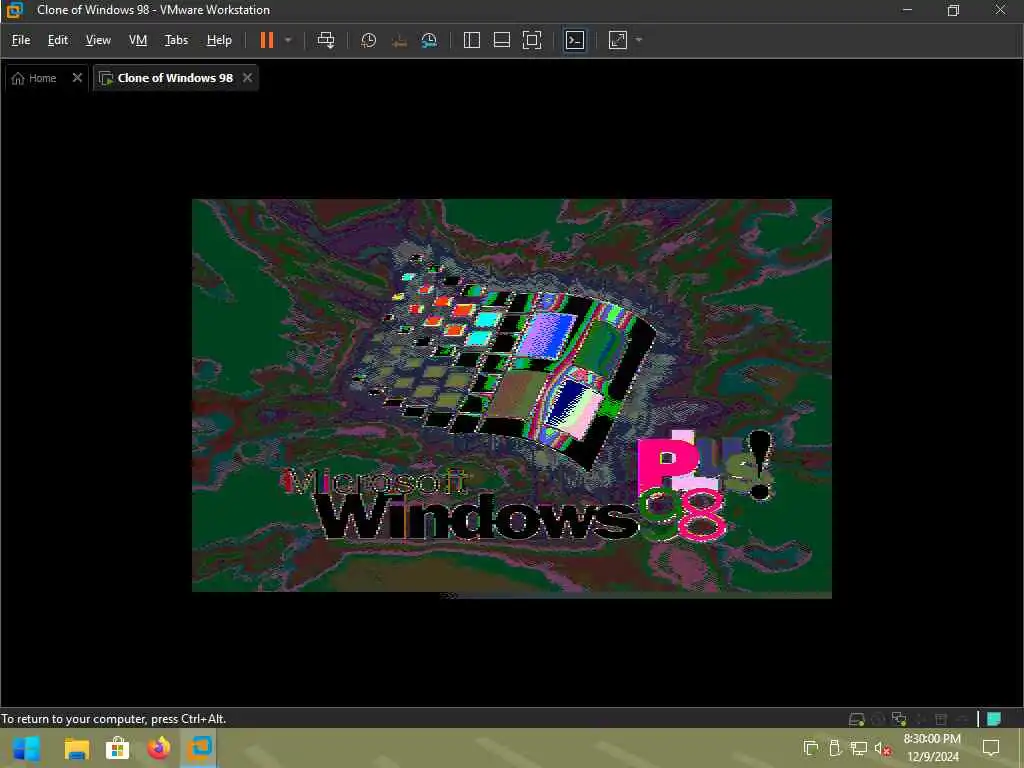Open the Tabs menu
The width and height of the screenshot is (1024, 768).
click(176, 40)
